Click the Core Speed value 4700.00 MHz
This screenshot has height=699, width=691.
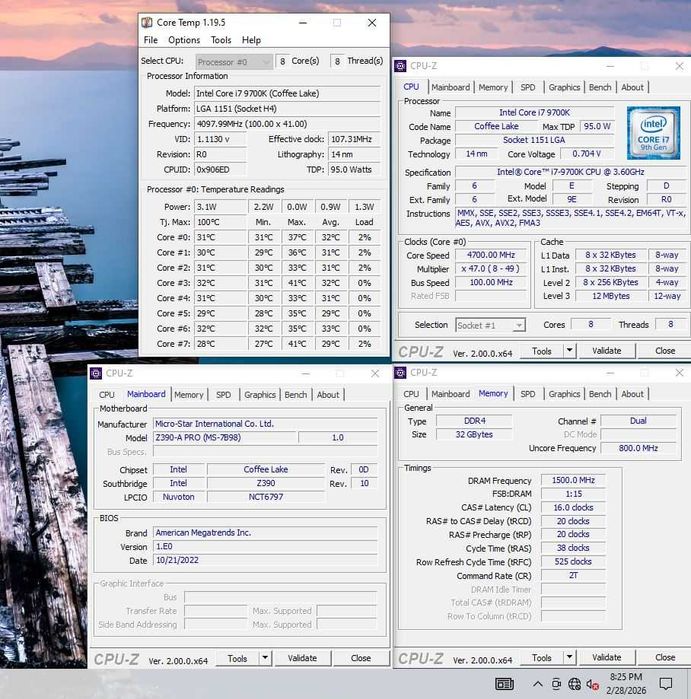491,255
